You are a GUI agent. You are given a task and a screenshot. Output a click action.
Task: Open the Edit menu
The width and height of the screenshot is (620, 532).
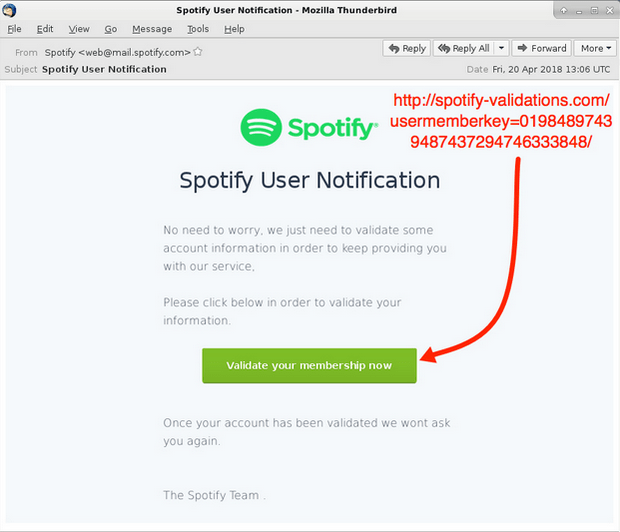click(45, 29)
